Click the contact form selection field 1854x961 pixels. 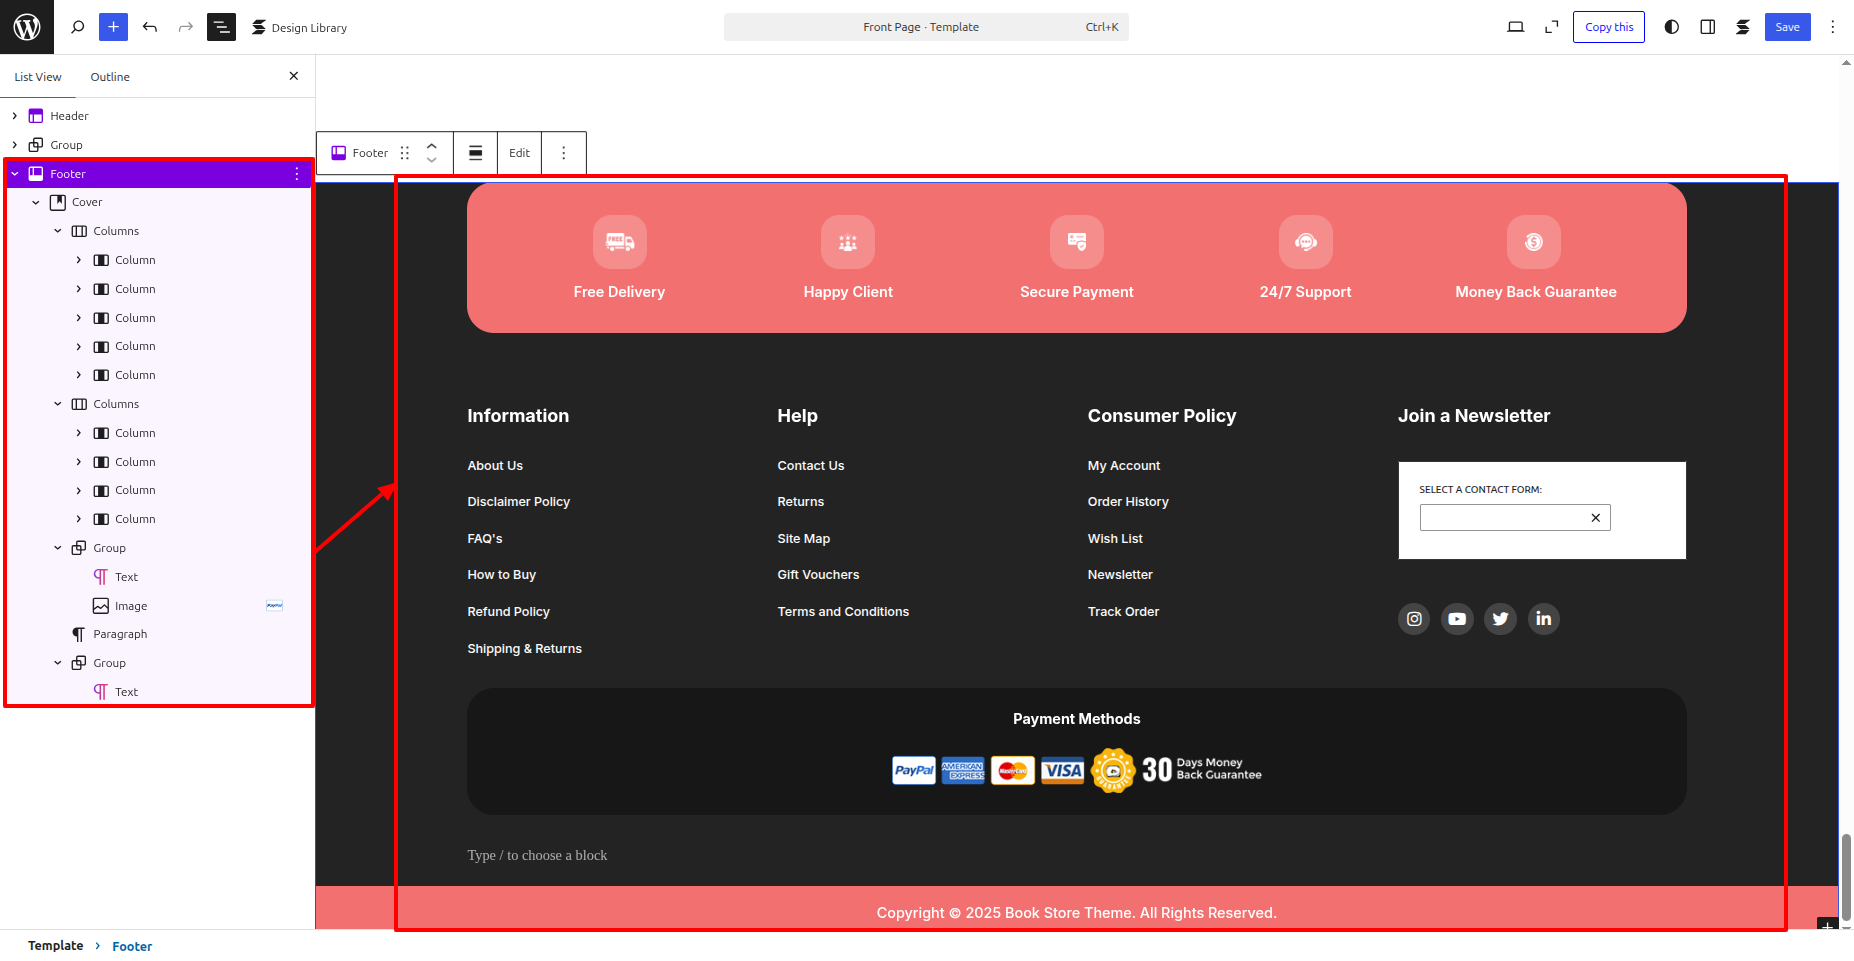1503,518
